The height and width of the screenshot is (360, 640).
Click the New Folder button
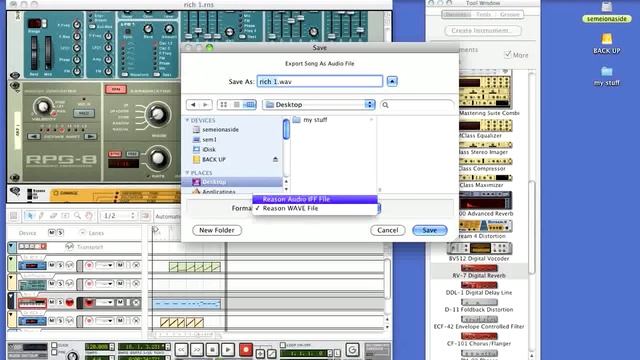pyautogui.click(x=217, y=230)
